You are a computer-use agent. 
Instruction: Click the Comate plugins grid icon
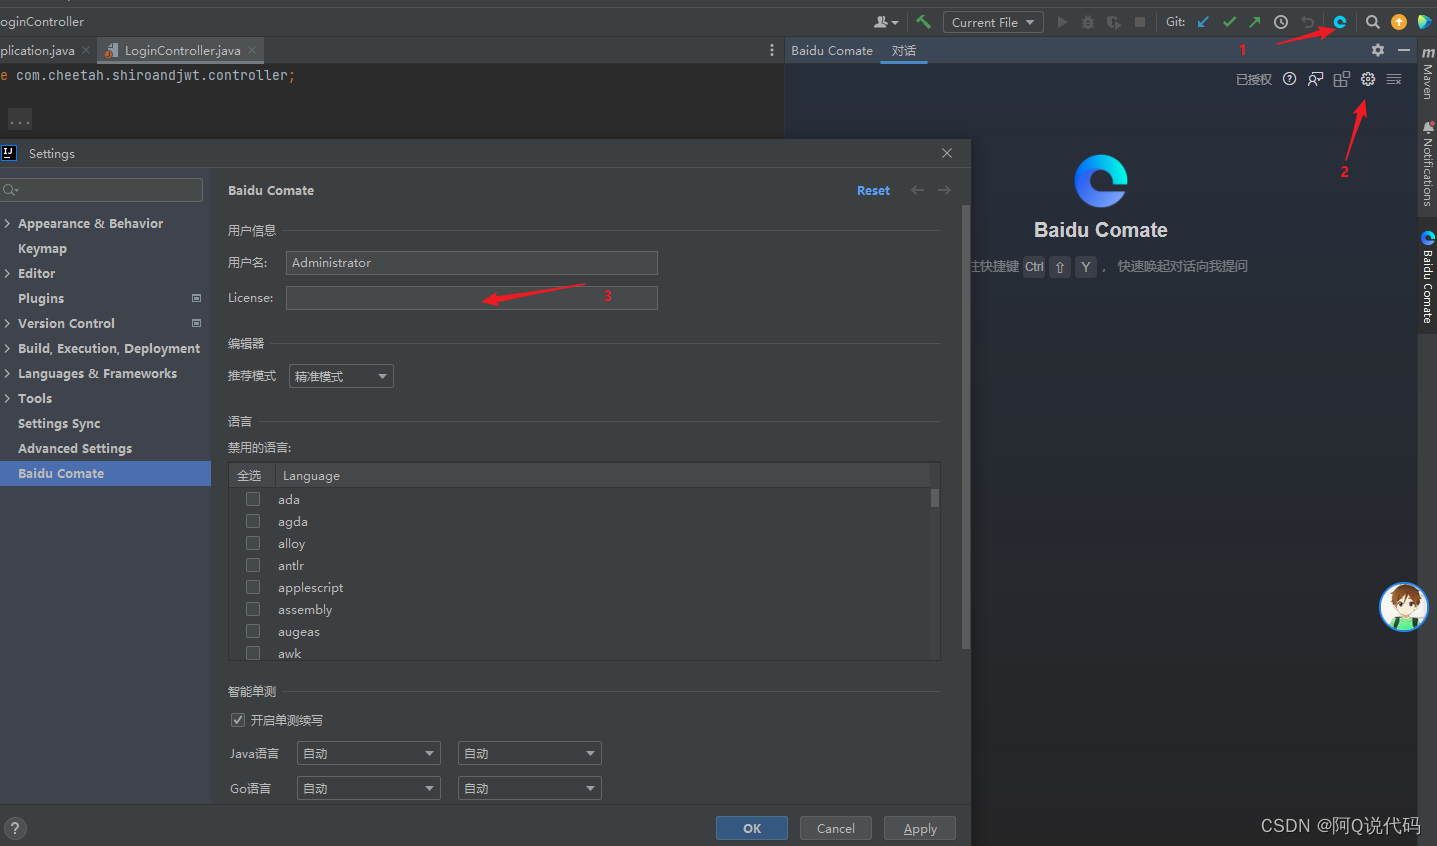coord(1342,79)
